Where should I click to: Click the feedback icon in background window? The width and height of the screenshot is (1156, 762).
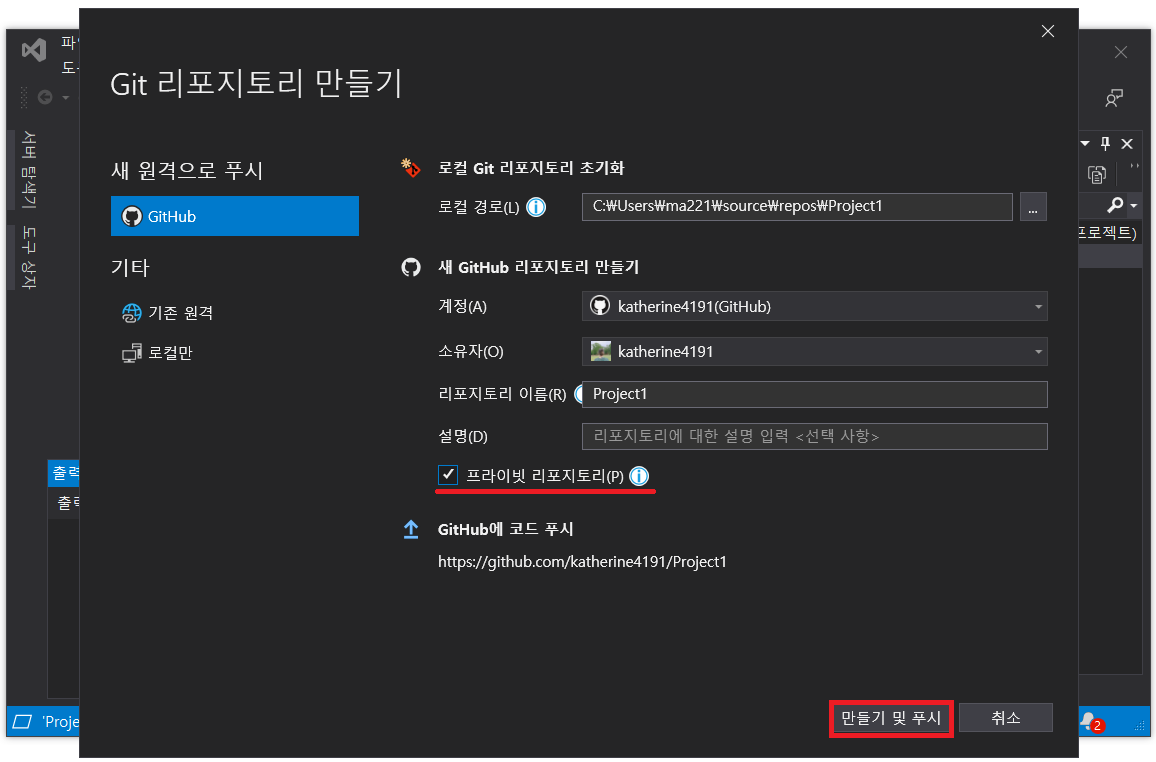pyautogui.click(x=1114, y=98)
